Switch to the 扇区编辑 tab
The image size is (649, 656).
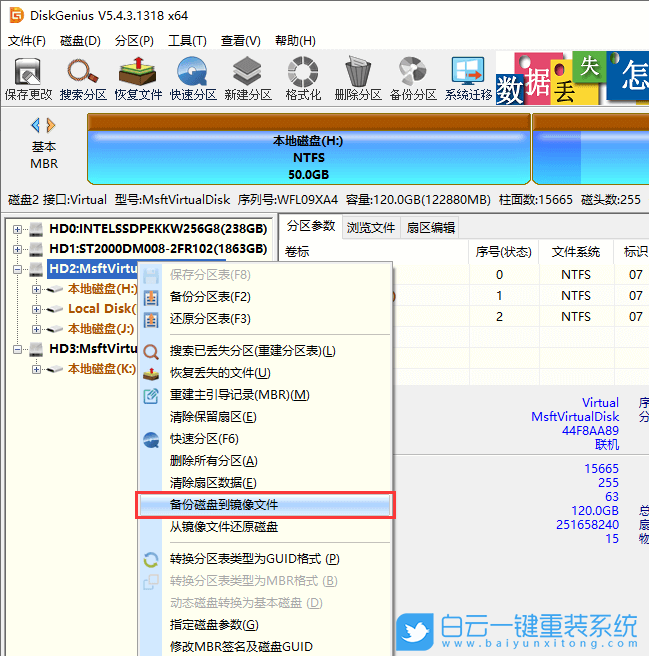(431, 228)
